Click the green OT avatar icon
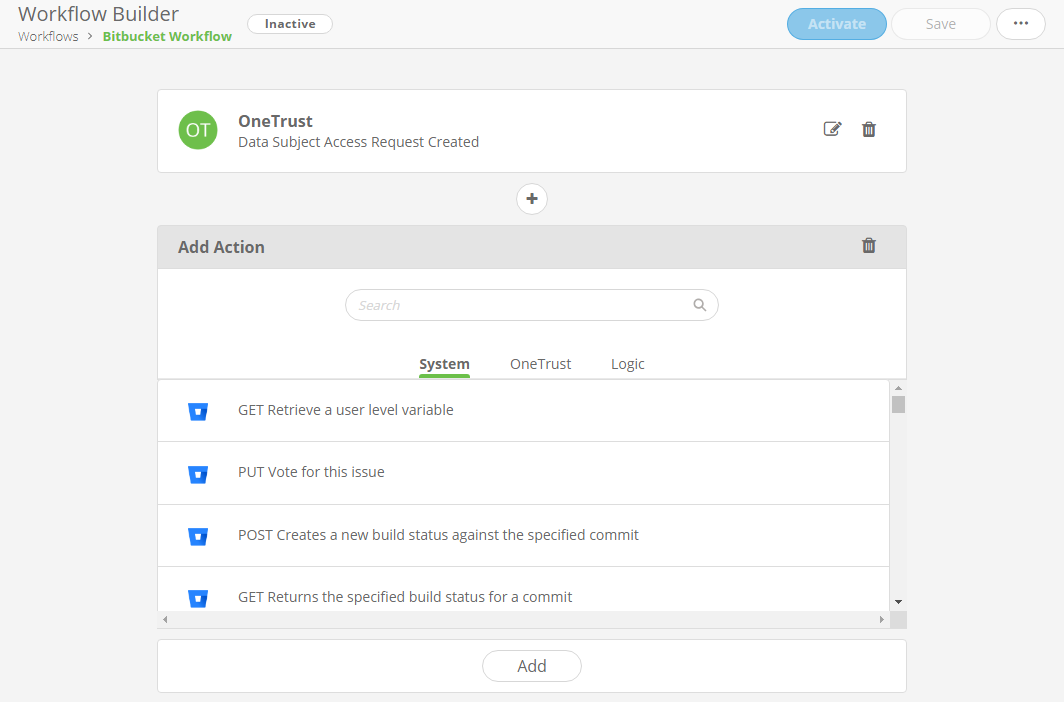Screen dimensions: 1064x702 coord(197,130)
